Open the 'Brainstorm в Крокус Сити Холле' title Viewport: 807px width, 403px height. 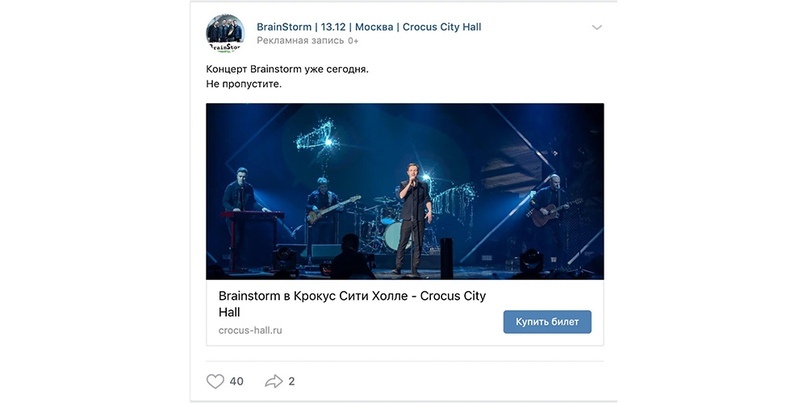(352, 304)
